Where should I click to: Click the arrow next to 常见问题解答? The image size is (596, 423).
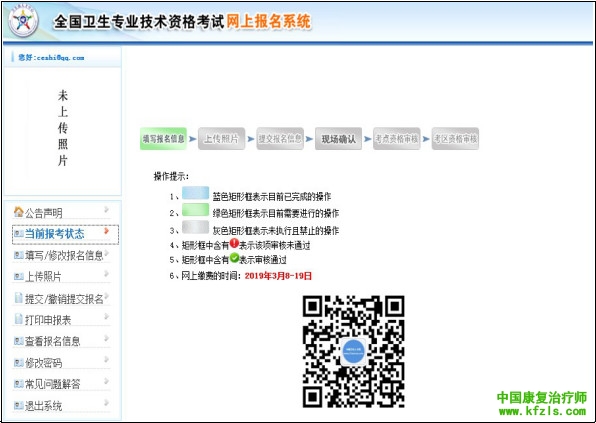pyautogui.click(x=106, y=381)
